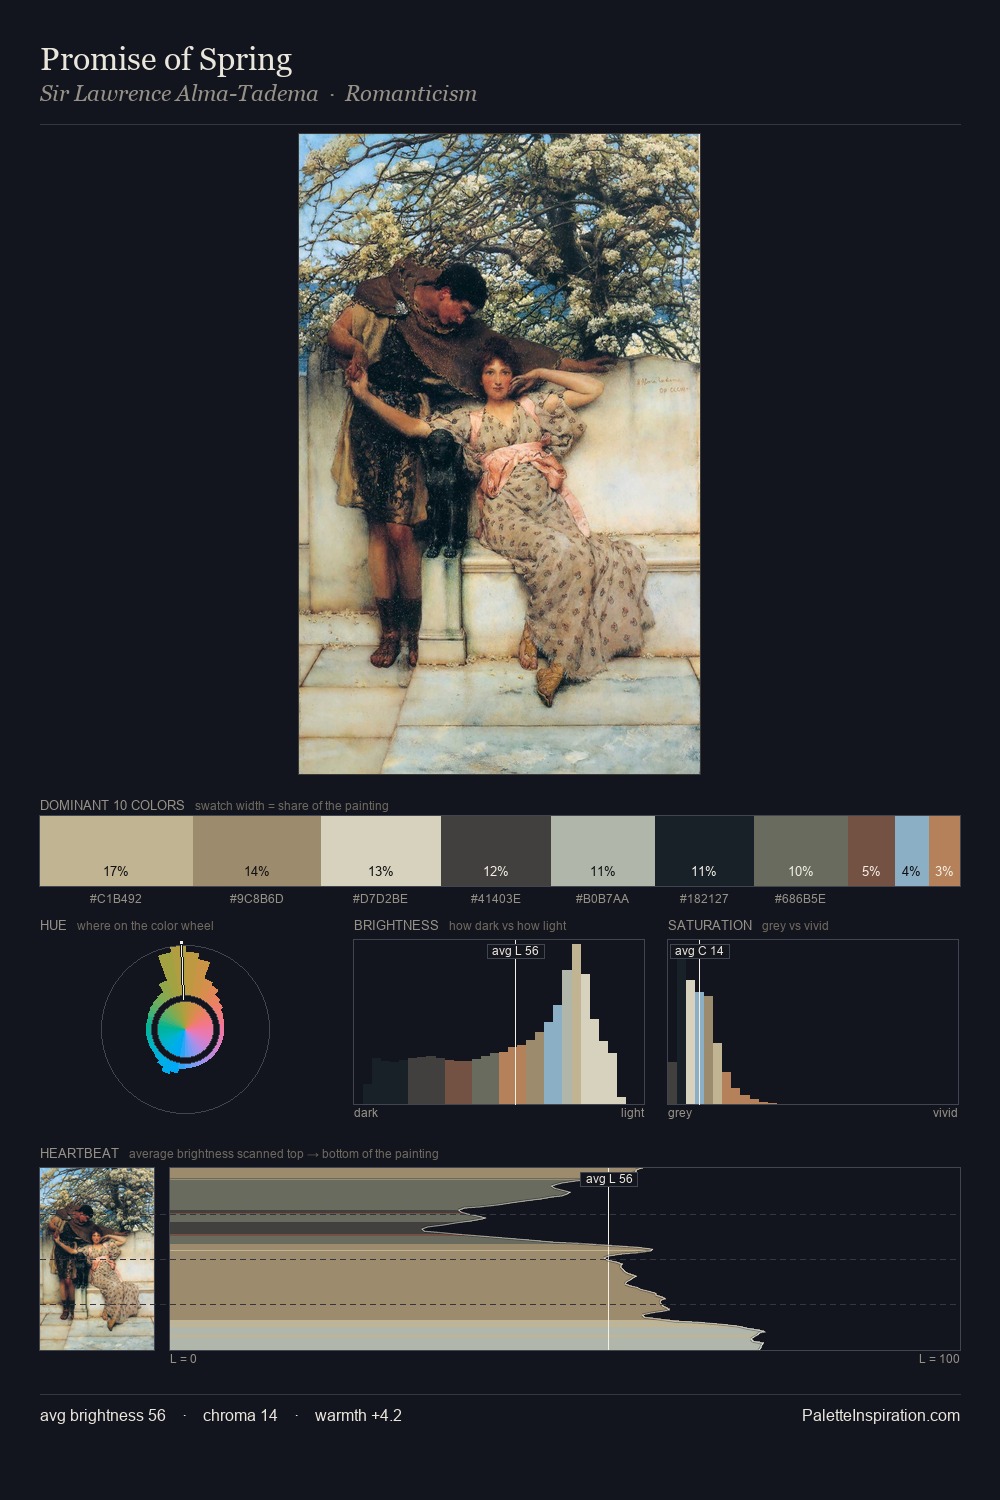Click the 'vivid' axis label
The width and height of the screenshot is (1000, 1500).
pyautogui.click(x=945, y=1113)
